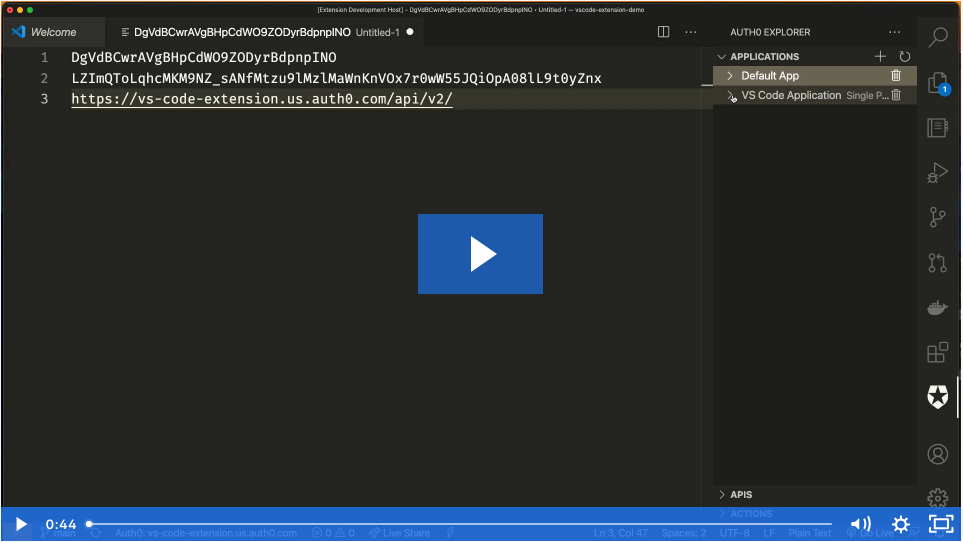Click line 1 text DgVdBCwrAVgBHpCdWO9ZODyrBdpnpINO

tap(204, 58)
